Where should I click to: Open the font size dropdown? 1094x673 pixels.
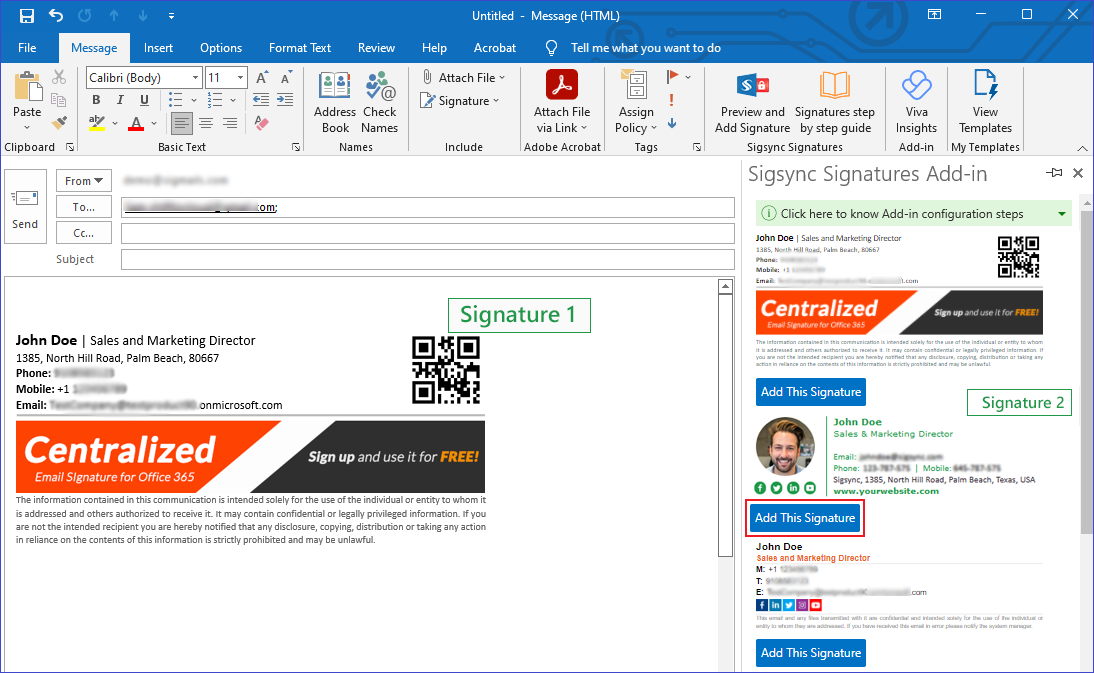(241, 78)
